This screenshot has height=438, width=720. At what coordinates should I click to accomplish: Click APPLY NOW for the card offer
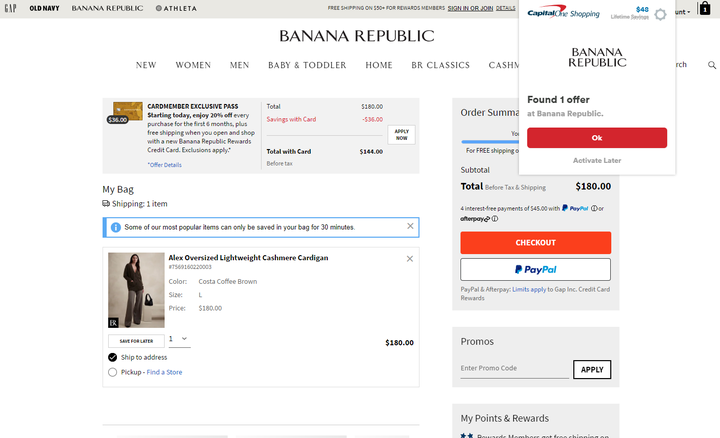point(401,135)
